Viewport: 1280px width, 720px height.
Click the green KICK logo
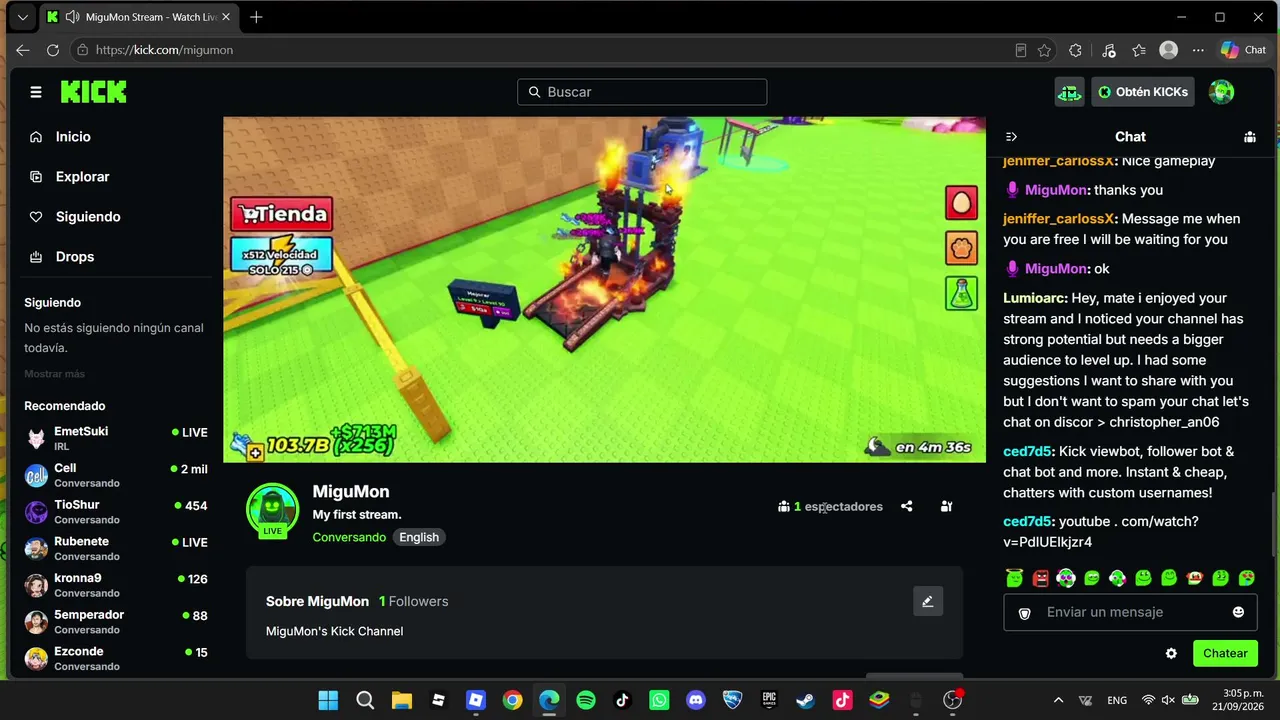coord(93,92)
